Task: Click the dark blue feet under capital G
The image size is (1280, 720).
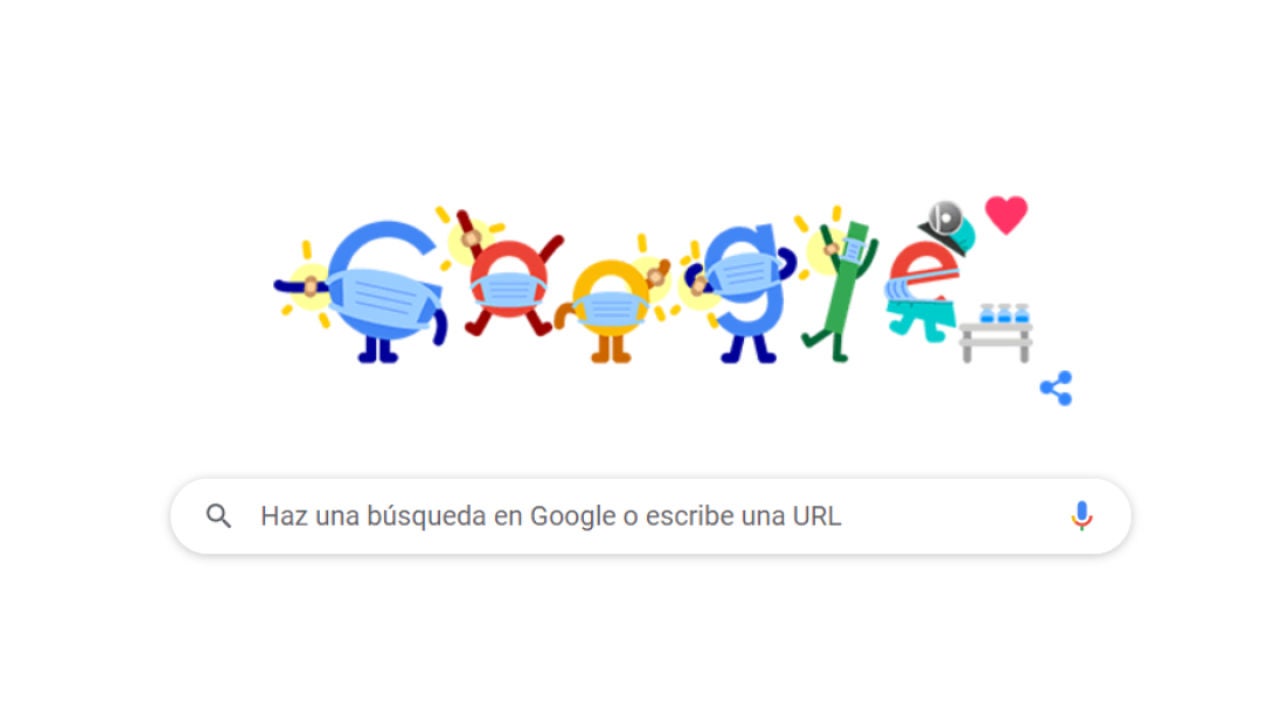Action: 379,350
